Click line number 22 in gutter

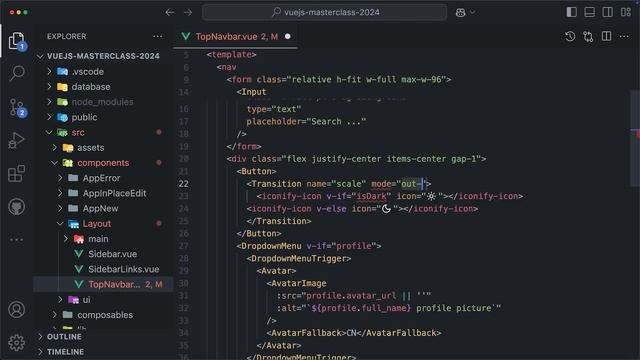click(x=184, y=184)
